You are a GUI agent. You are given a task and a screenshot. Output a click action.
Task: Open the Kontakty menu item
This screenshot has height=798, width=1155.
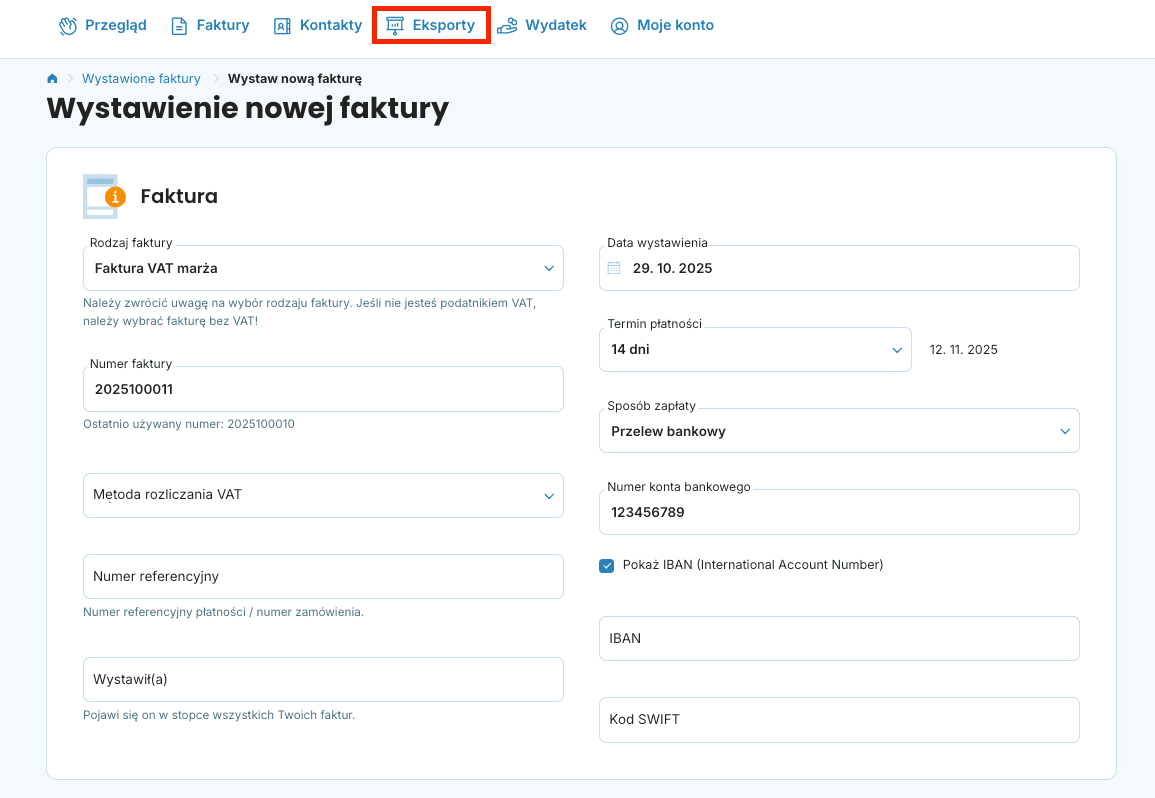pos(330,26)
